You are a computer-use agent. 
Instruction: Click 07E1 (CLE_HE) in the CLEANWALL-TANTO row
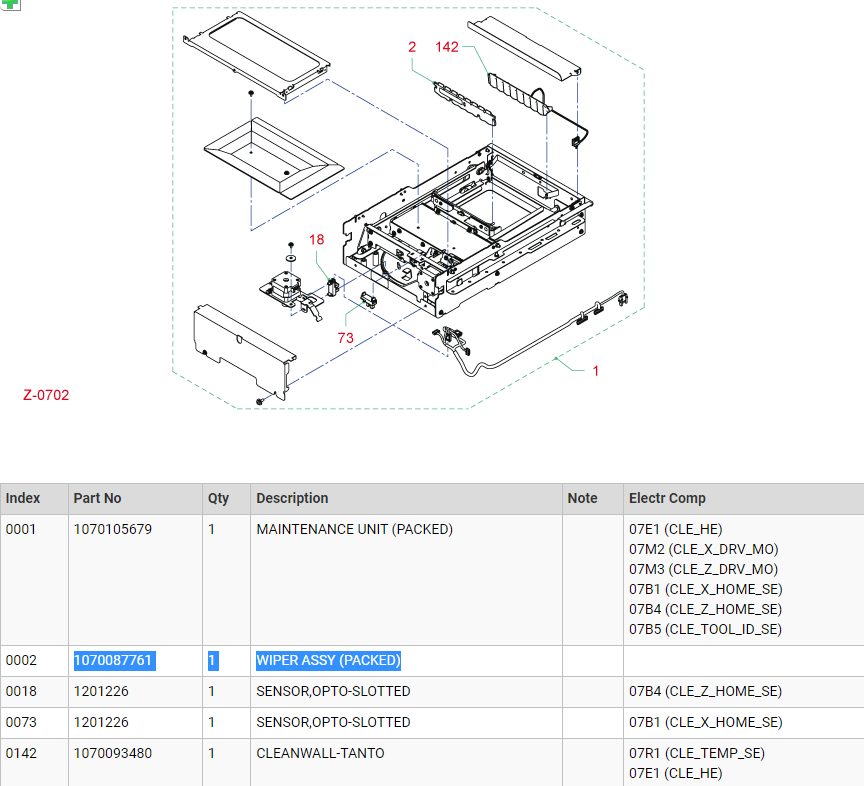coord(676,773)
